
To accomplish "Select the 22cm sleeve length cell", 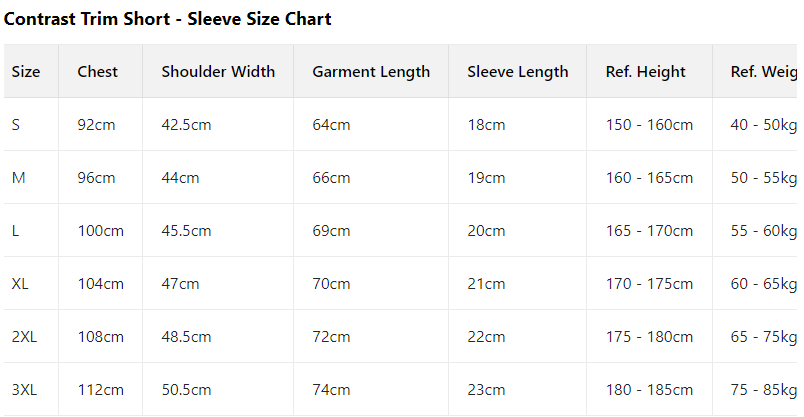I will 486,337.
